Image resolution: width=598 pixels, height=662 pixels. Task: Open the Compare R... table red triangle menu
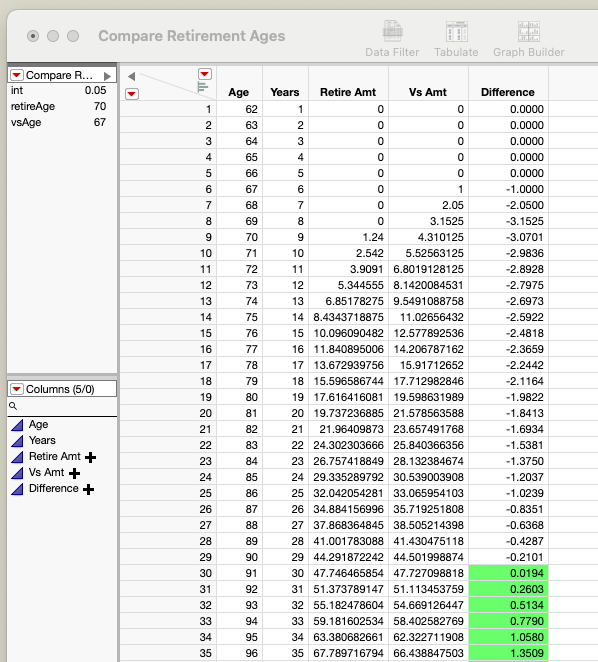click(x=17, y=75)
